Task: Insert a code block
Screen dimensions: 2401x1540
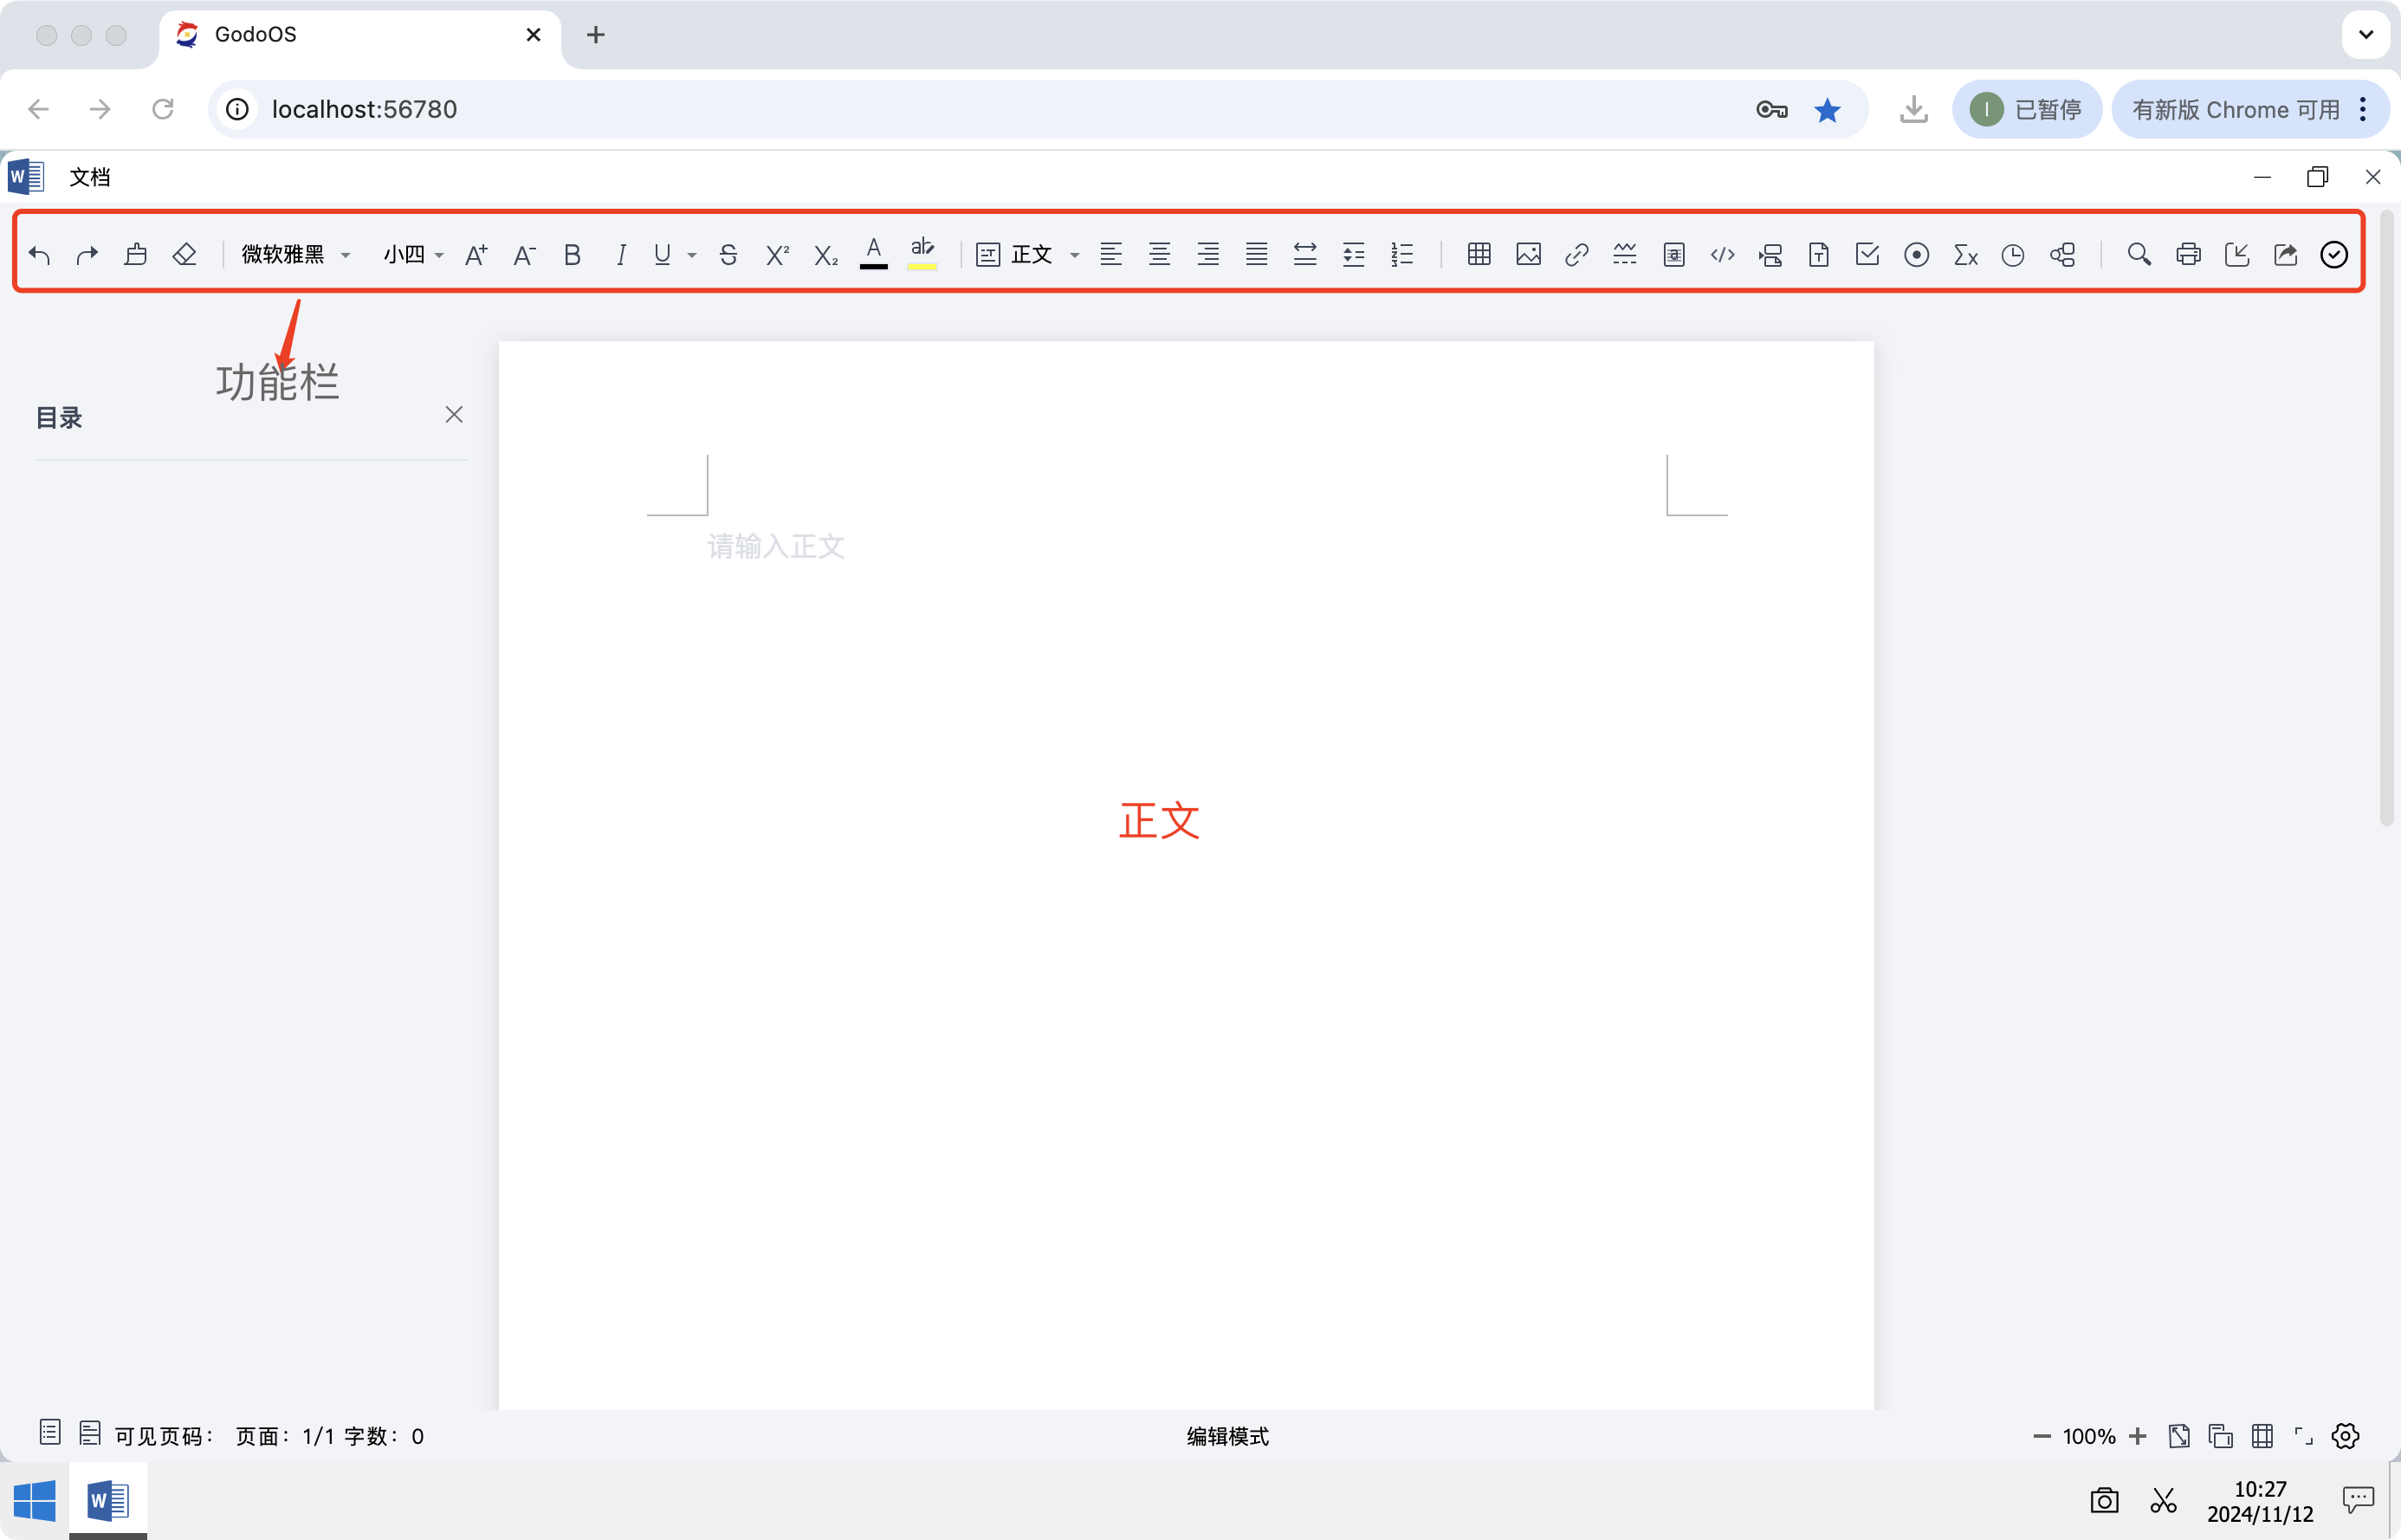Action: [1722, 255]
